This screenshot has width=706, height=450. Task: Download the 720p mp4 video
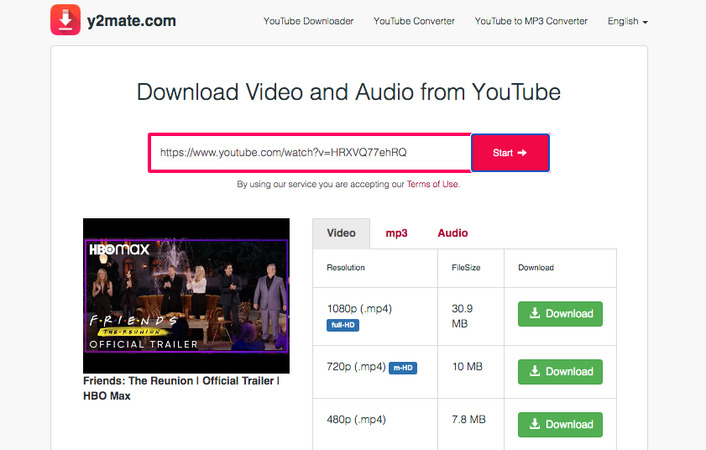[560, 372]
